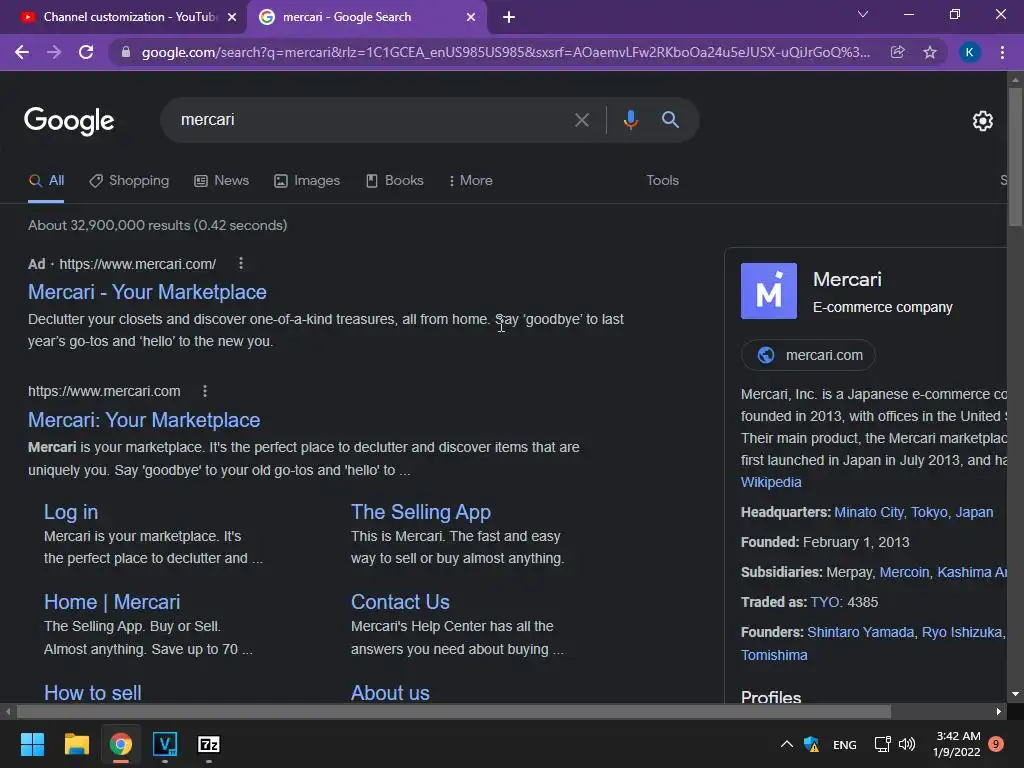Click the Google logo
Viewport: 1024px width, 768px height.
tap(69, 121)
